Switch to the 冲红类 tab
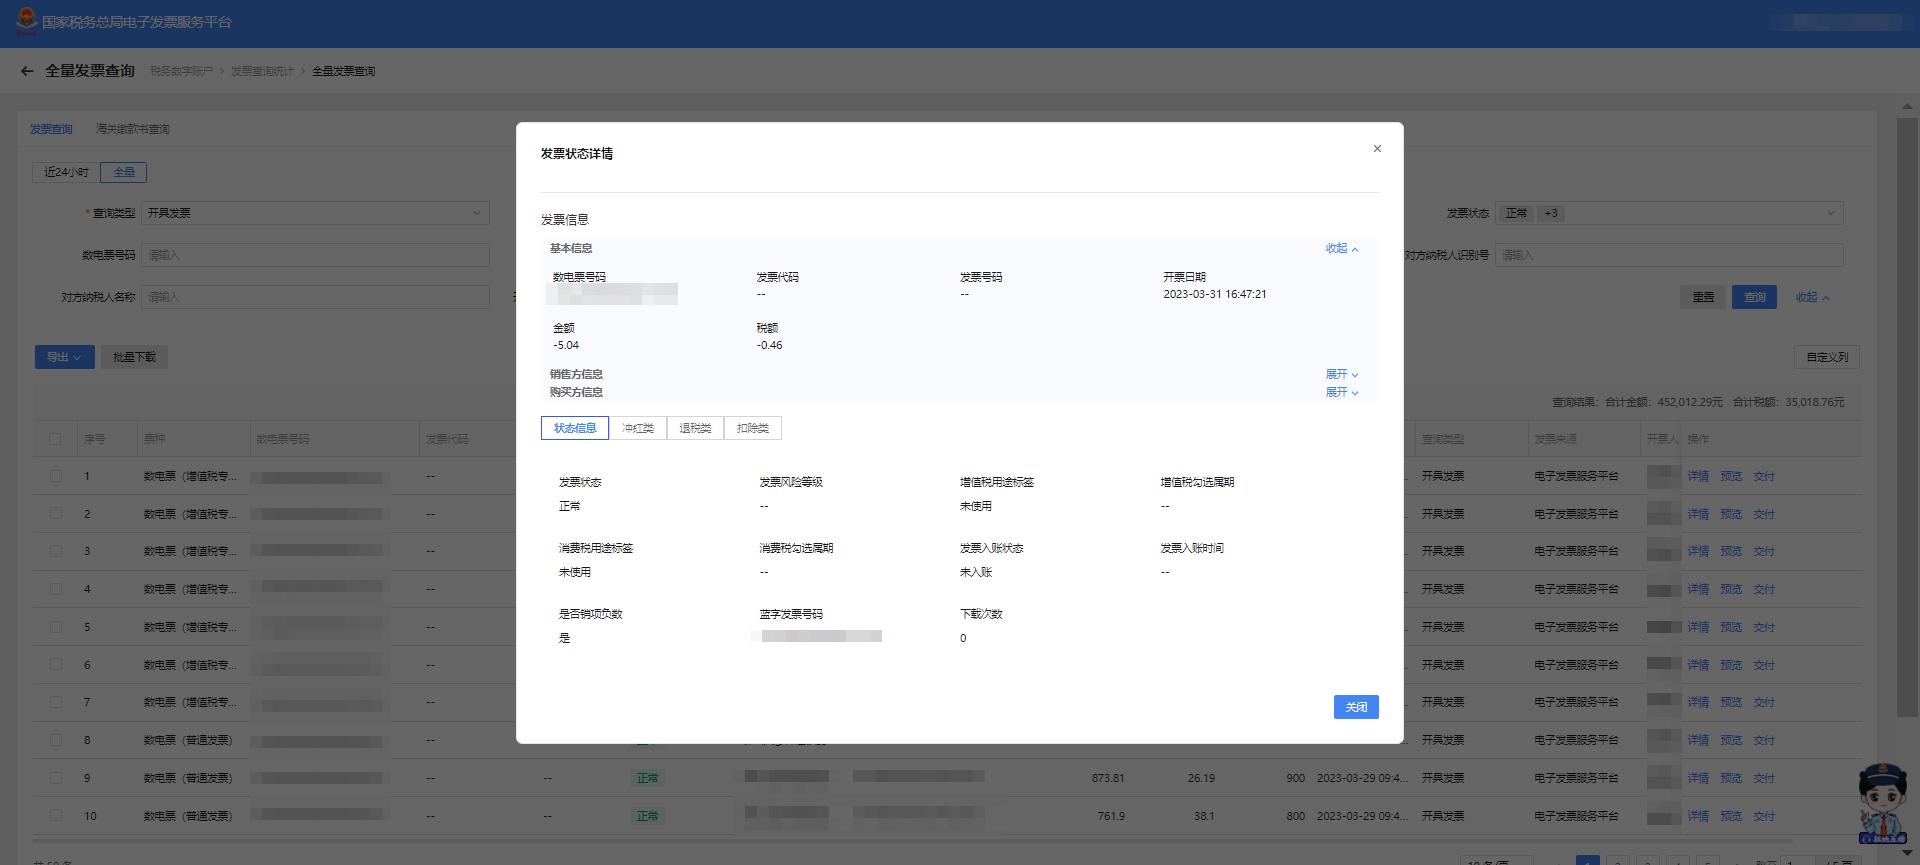Viewport: 1920px width, 865px height. [638, 428]
